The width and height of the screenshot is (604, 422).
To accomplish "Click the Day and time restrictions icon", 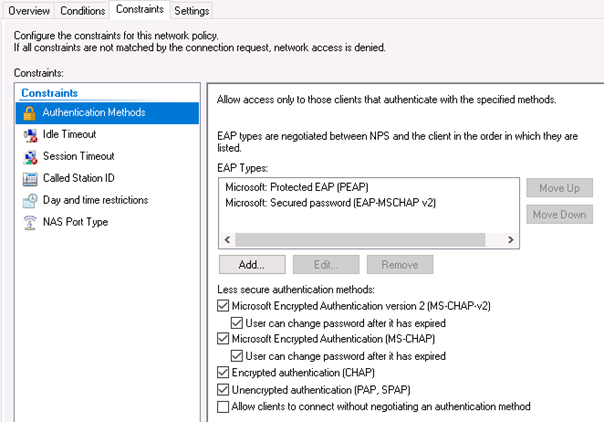I will pyautogui.click(x=30, y=201).
